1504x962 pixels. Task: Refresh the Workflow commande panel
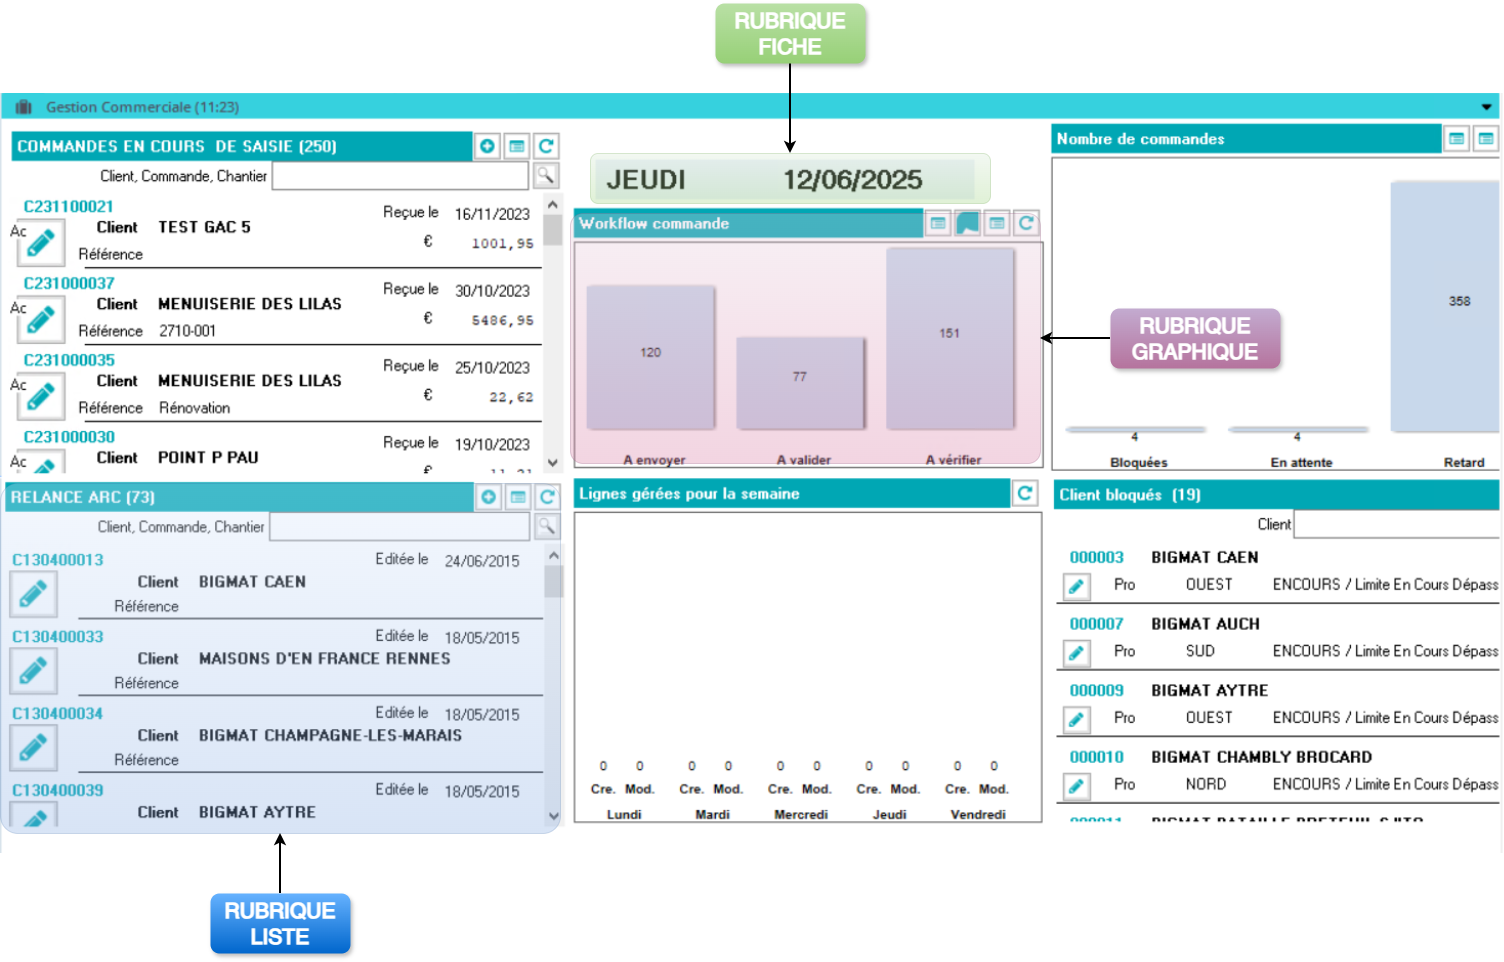(1026, 223)
